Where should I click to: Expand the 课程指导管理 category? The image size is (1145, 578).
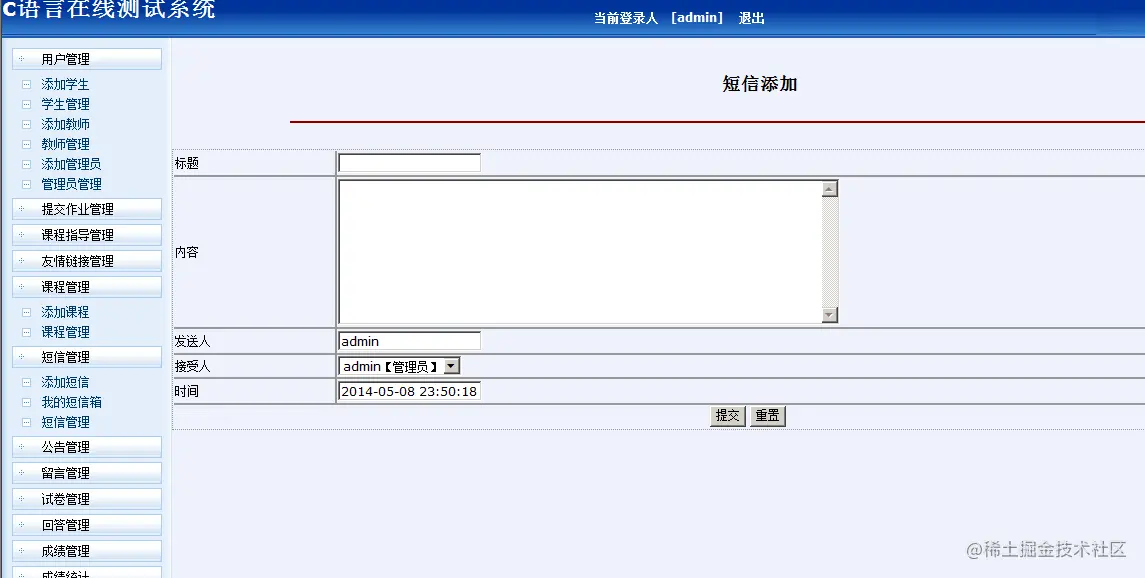point(20,235)
